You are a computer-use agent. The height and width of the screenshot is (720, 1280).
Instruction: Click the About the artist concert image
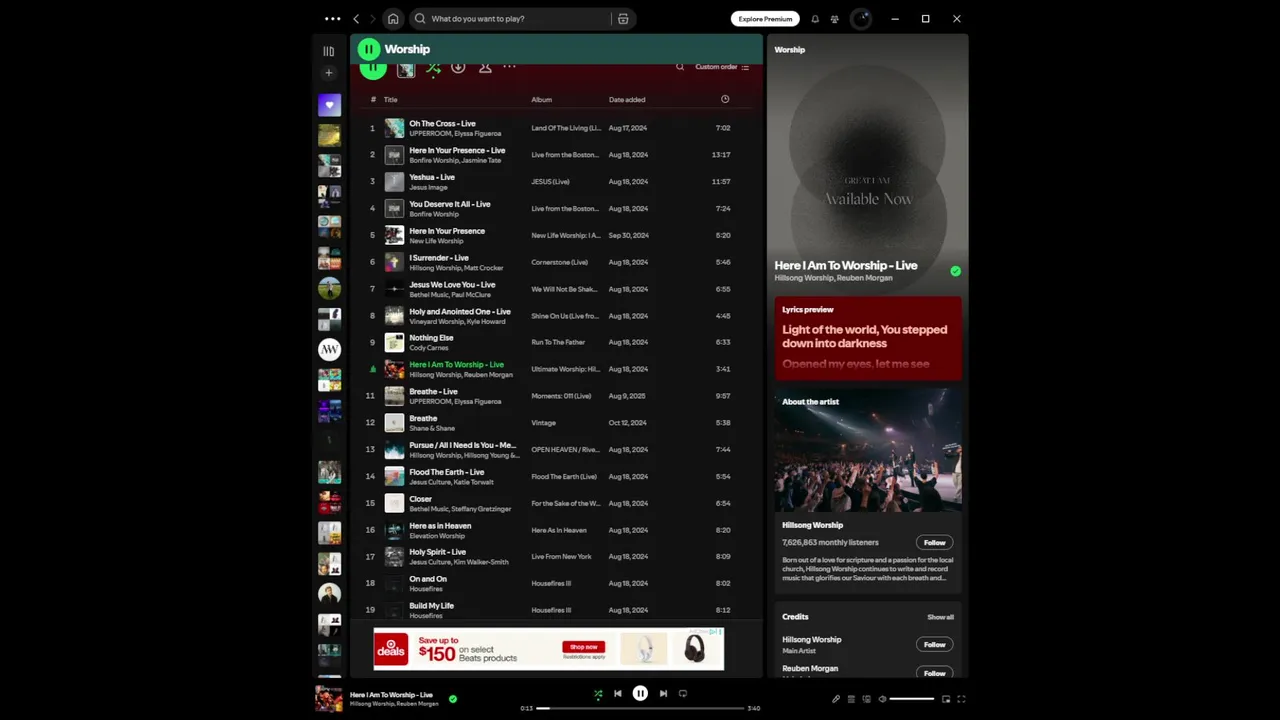(868, 450)
